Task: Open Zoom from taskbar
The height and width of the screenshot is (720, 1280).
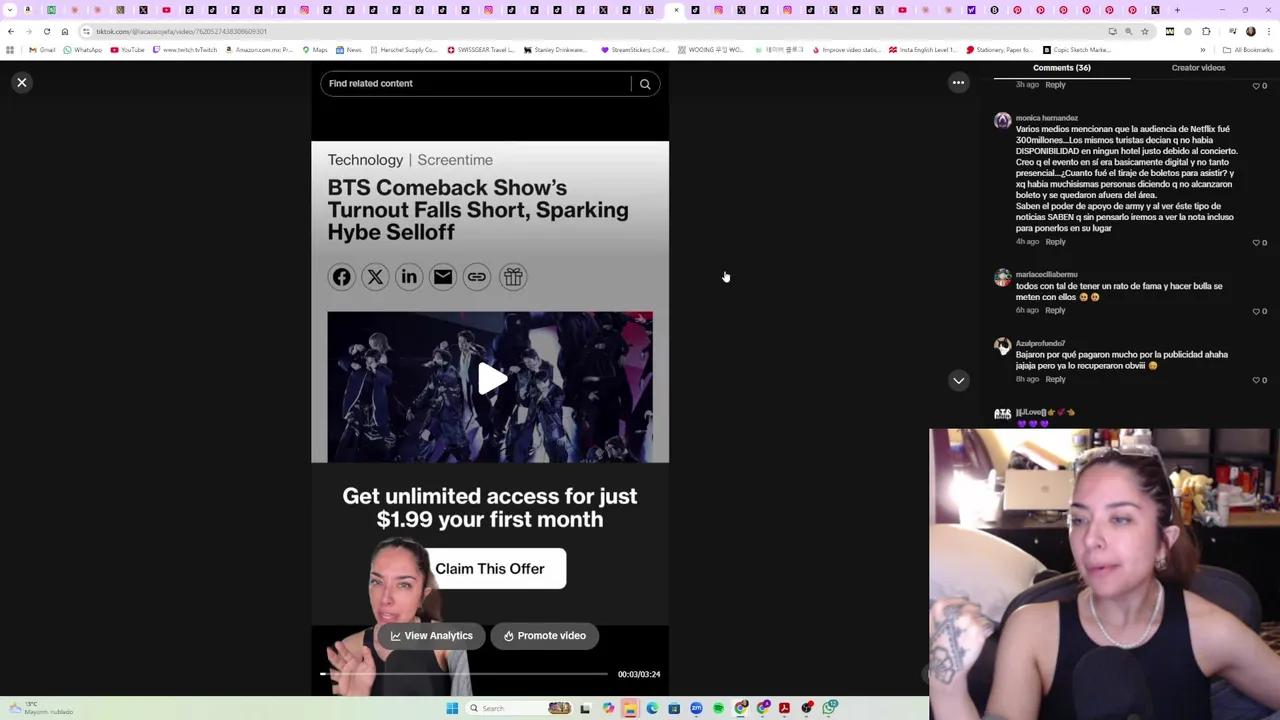Action: click(x=696, y=708)
